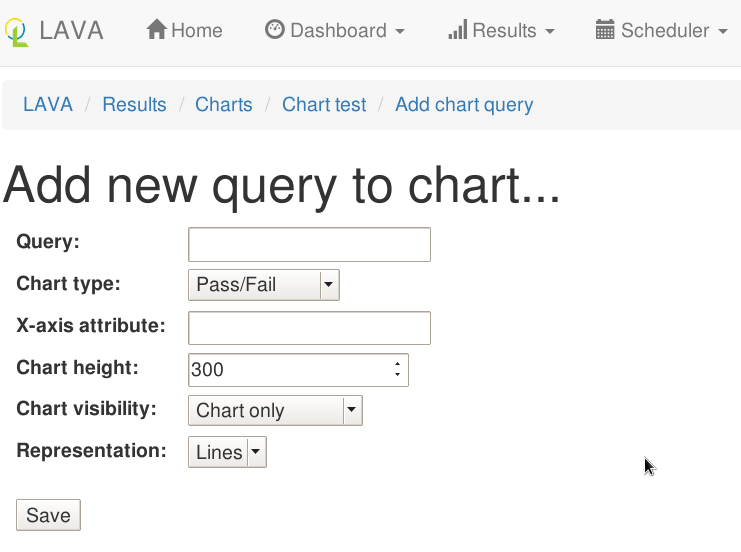Click inside the Chart height field
The width and height of the screenshot is (741, 552).
point(290,370)
